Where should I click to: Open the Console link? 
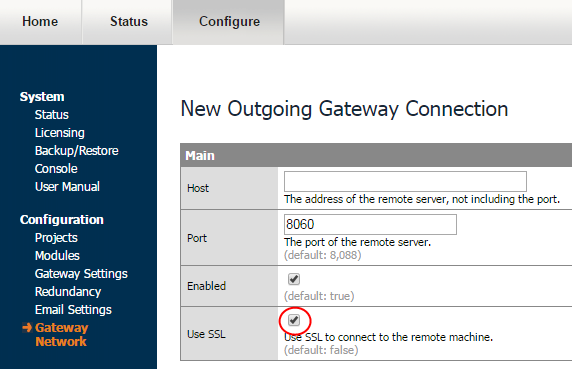(56, 169)
